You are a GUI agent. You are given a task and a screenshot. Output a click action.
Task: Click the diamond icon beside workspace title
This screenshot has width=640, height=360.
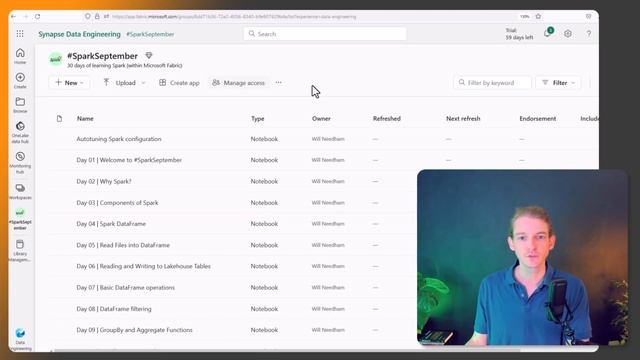(149, 56)
